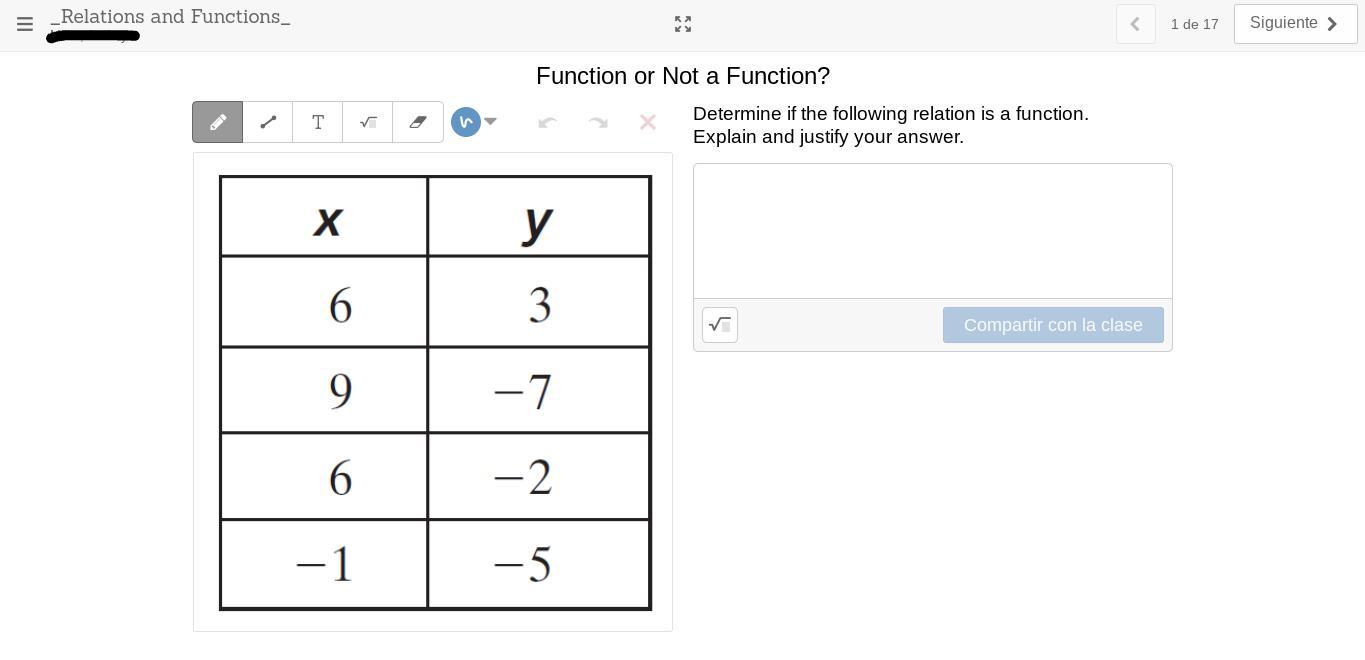Click the −7 cell in the table
1365x660 pixels.
(538, 391)
